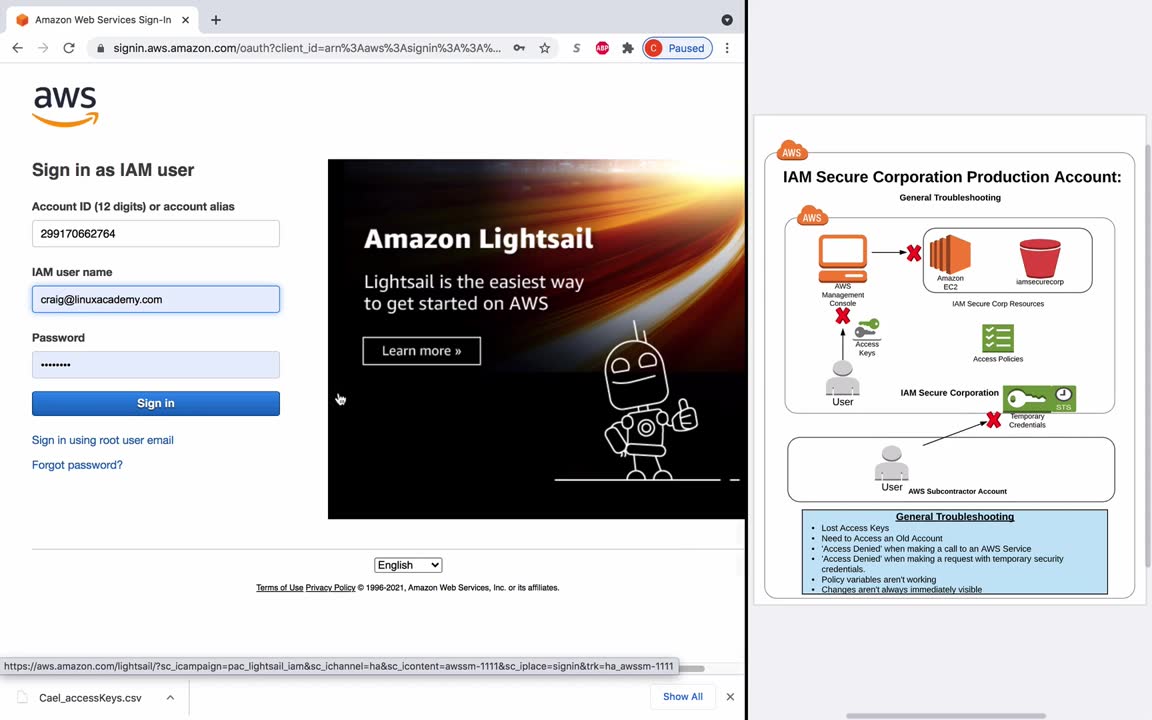
Task: Expand the Cael_accessKeys.csv download chevron
Action: point(170,697)
